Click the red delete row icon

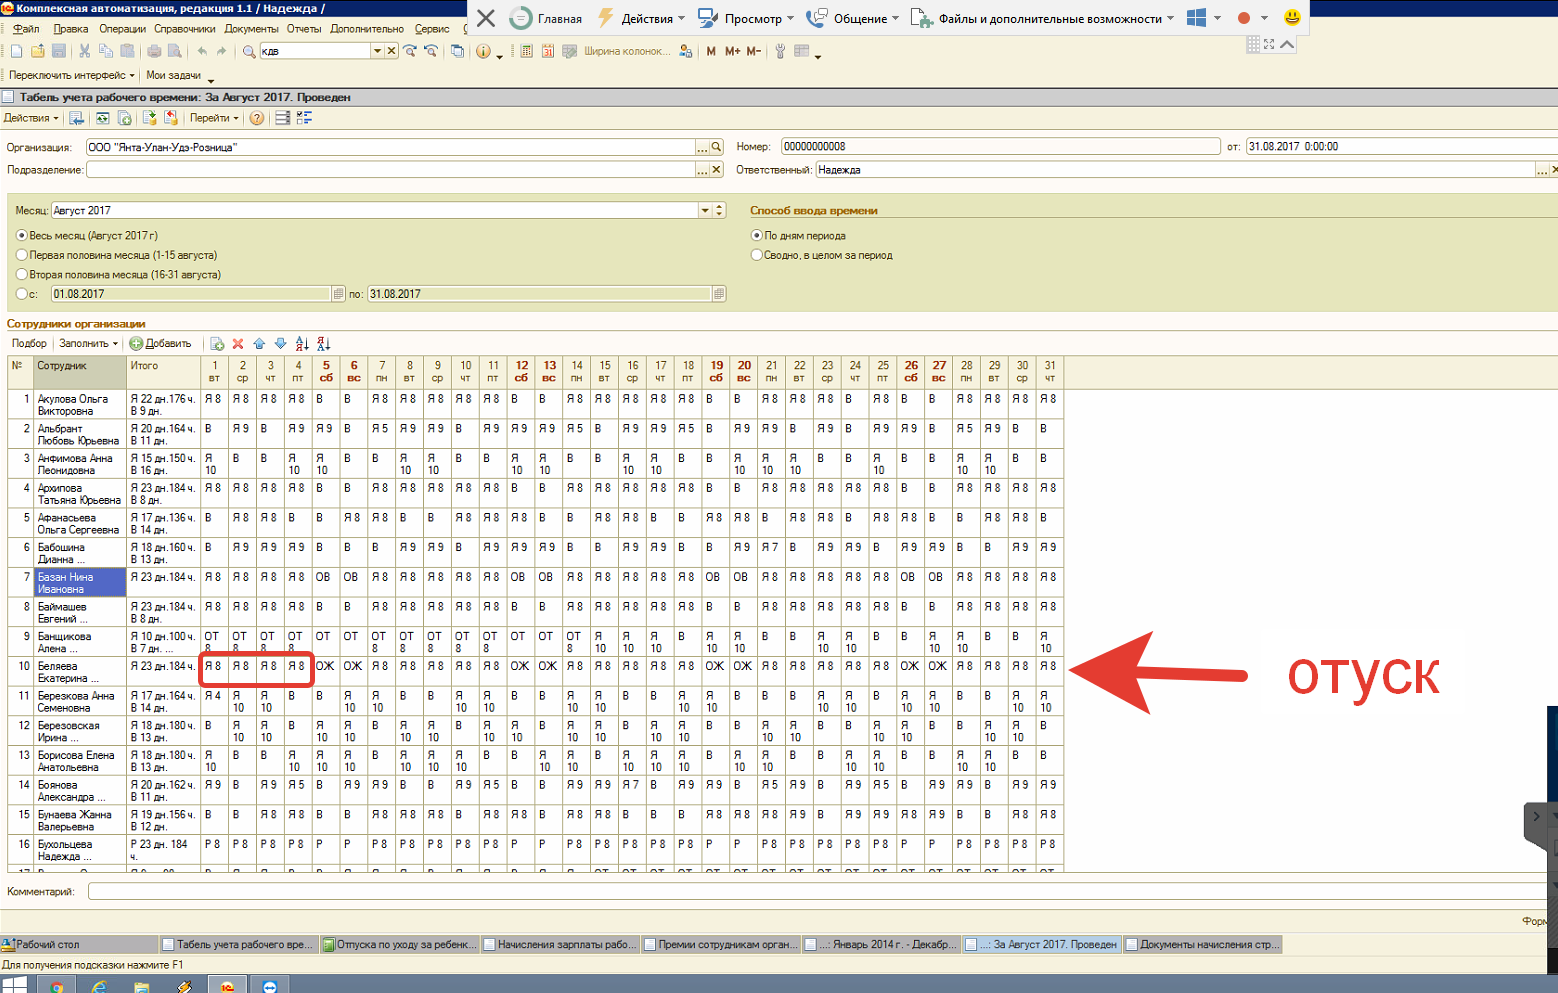point(238,344)
